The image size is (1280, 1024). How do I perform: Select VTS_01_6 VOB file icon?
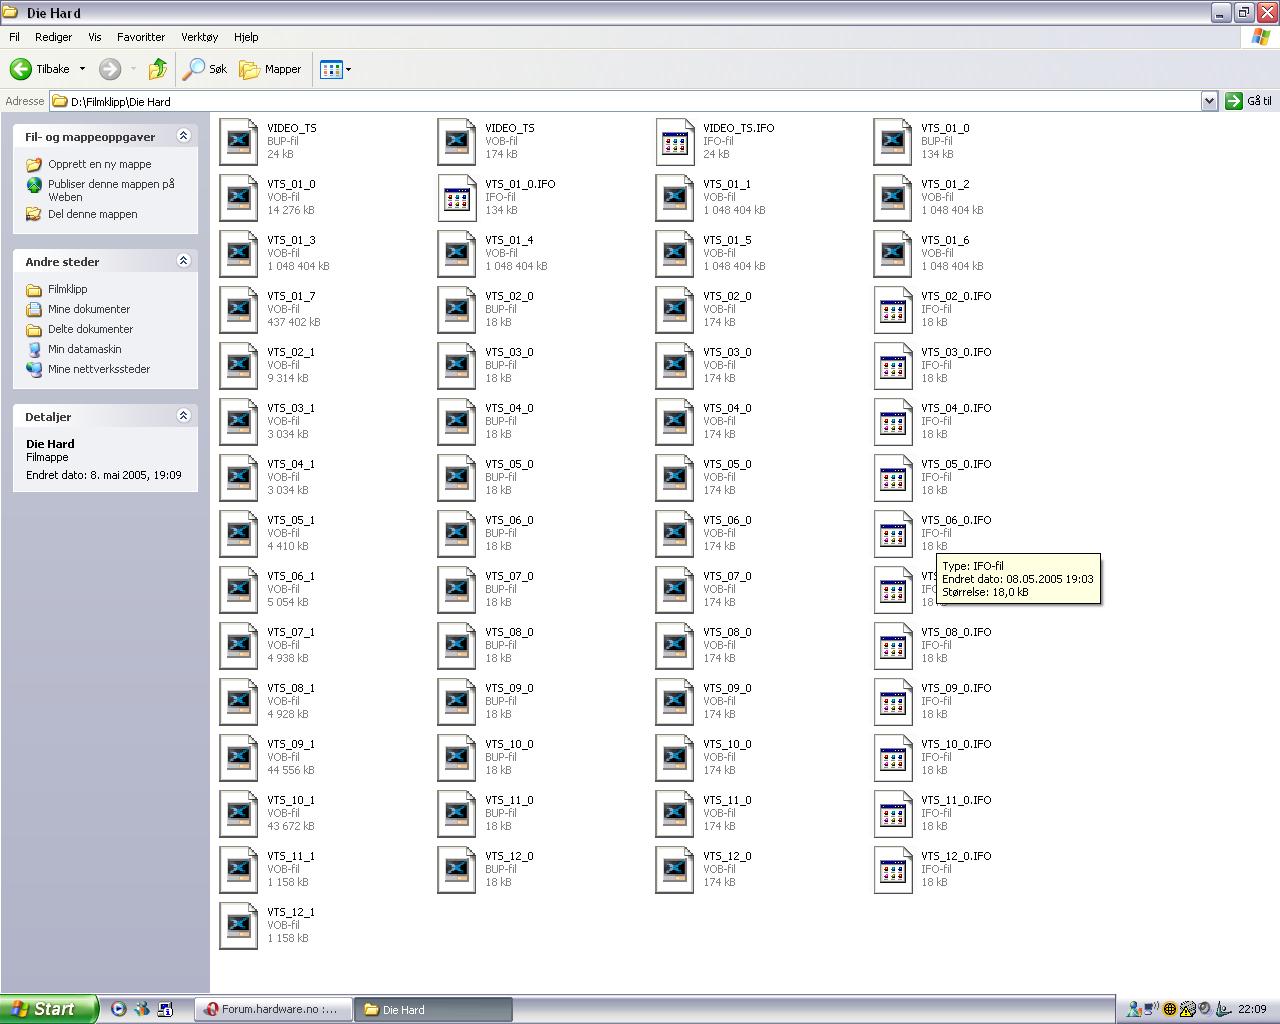(x=893, y=253)
